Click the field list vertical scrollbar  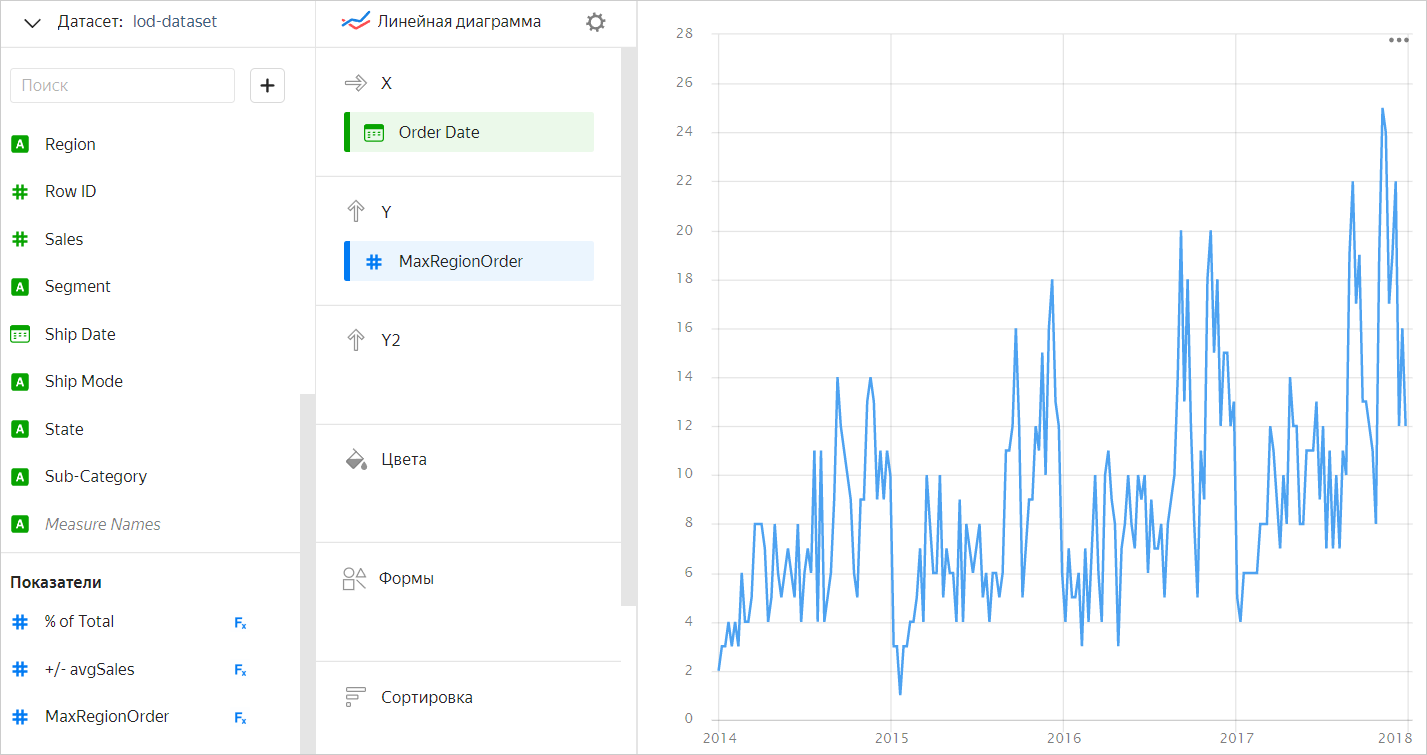tap(307, 570)
